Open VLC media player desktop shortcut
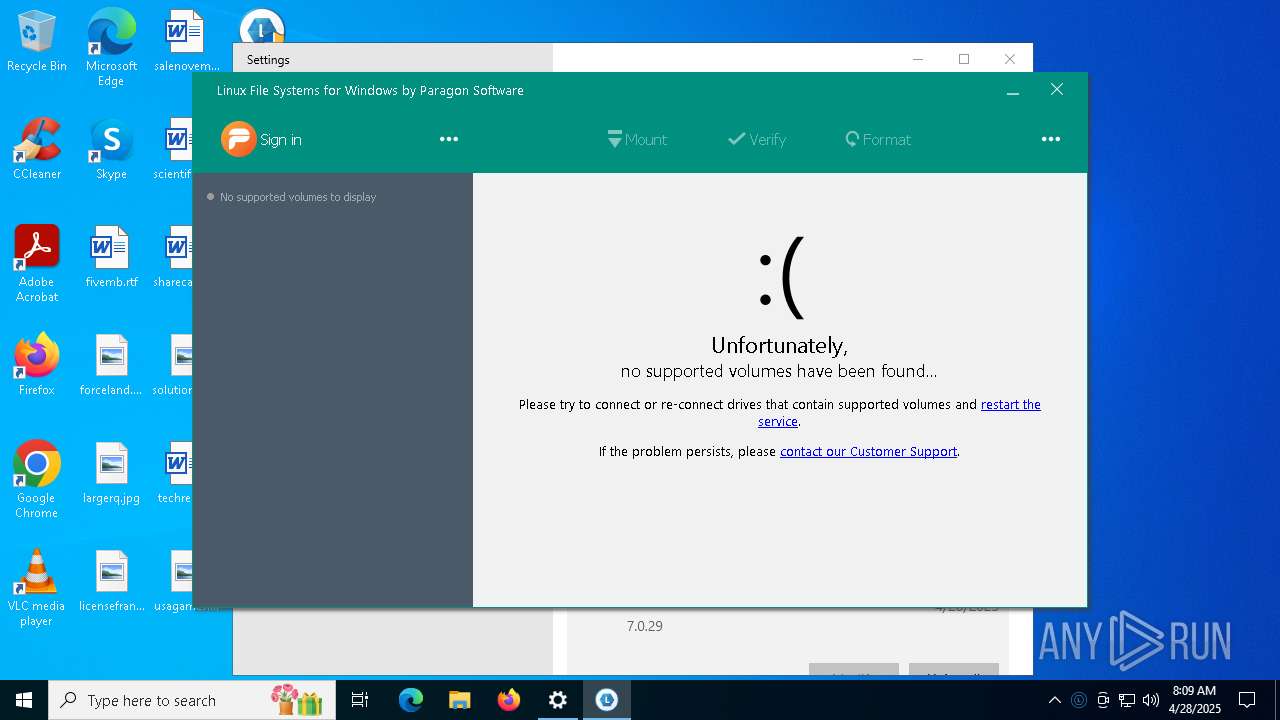The height and width of the screenshot is (720, 1280). tap(37, 588)
